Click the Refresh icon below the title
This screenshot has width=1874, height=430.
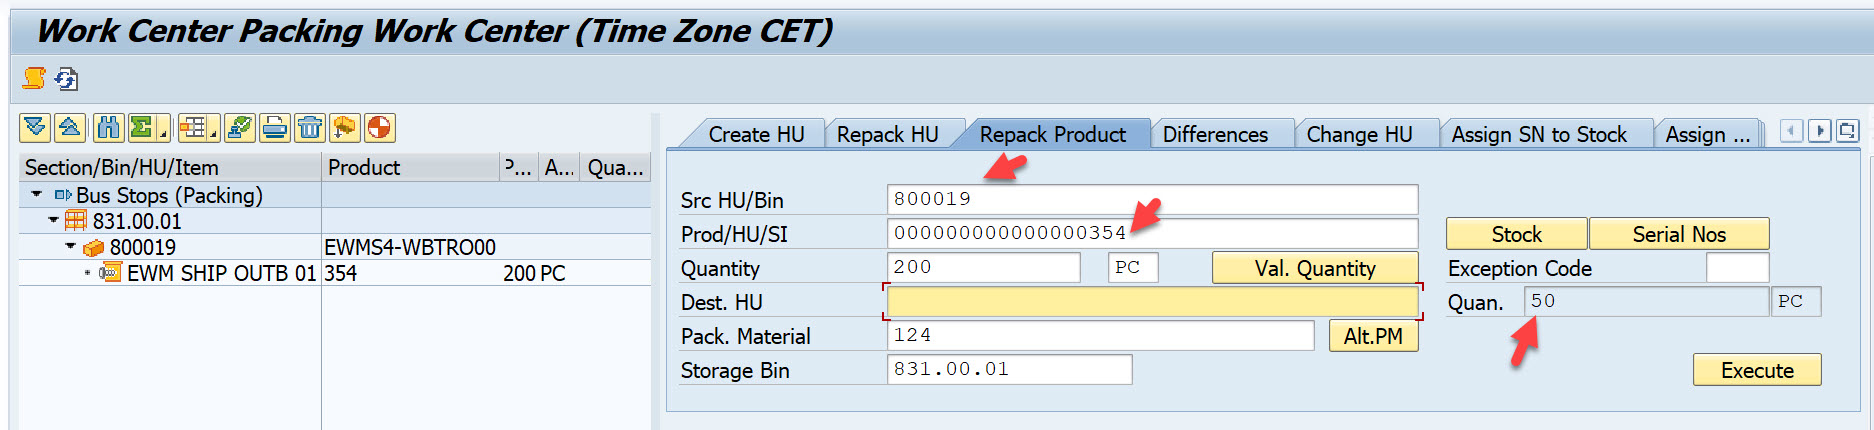click(67, 78)
